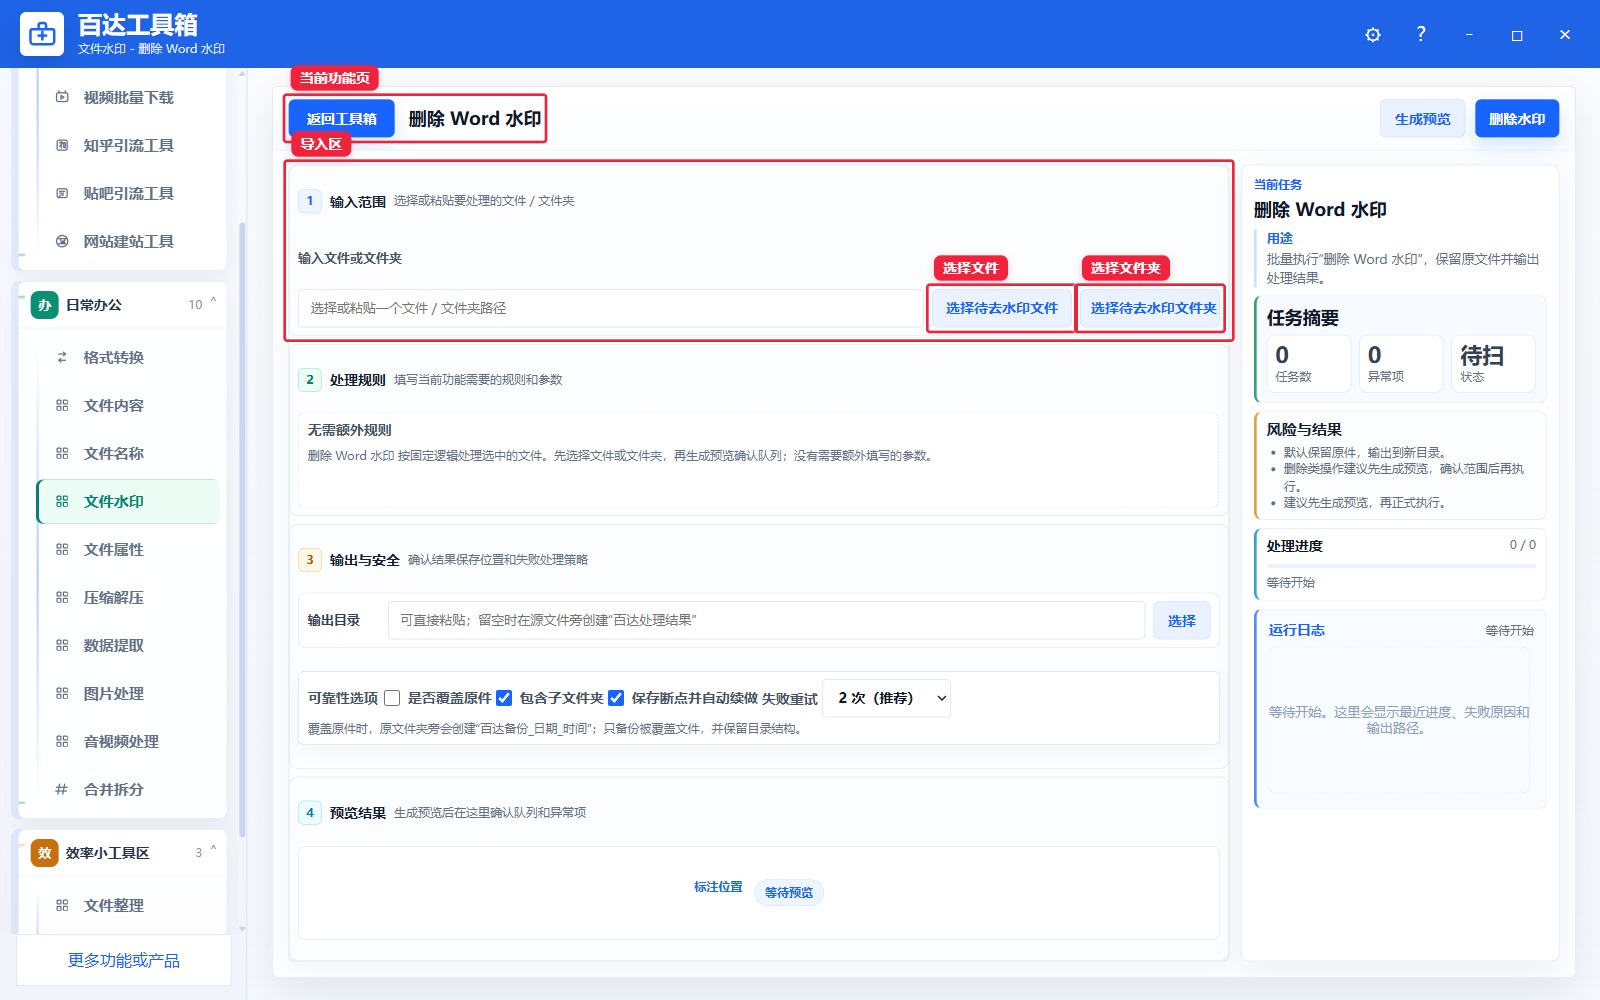Click 选择待去水印文件 button

(x=1001, y=308)
